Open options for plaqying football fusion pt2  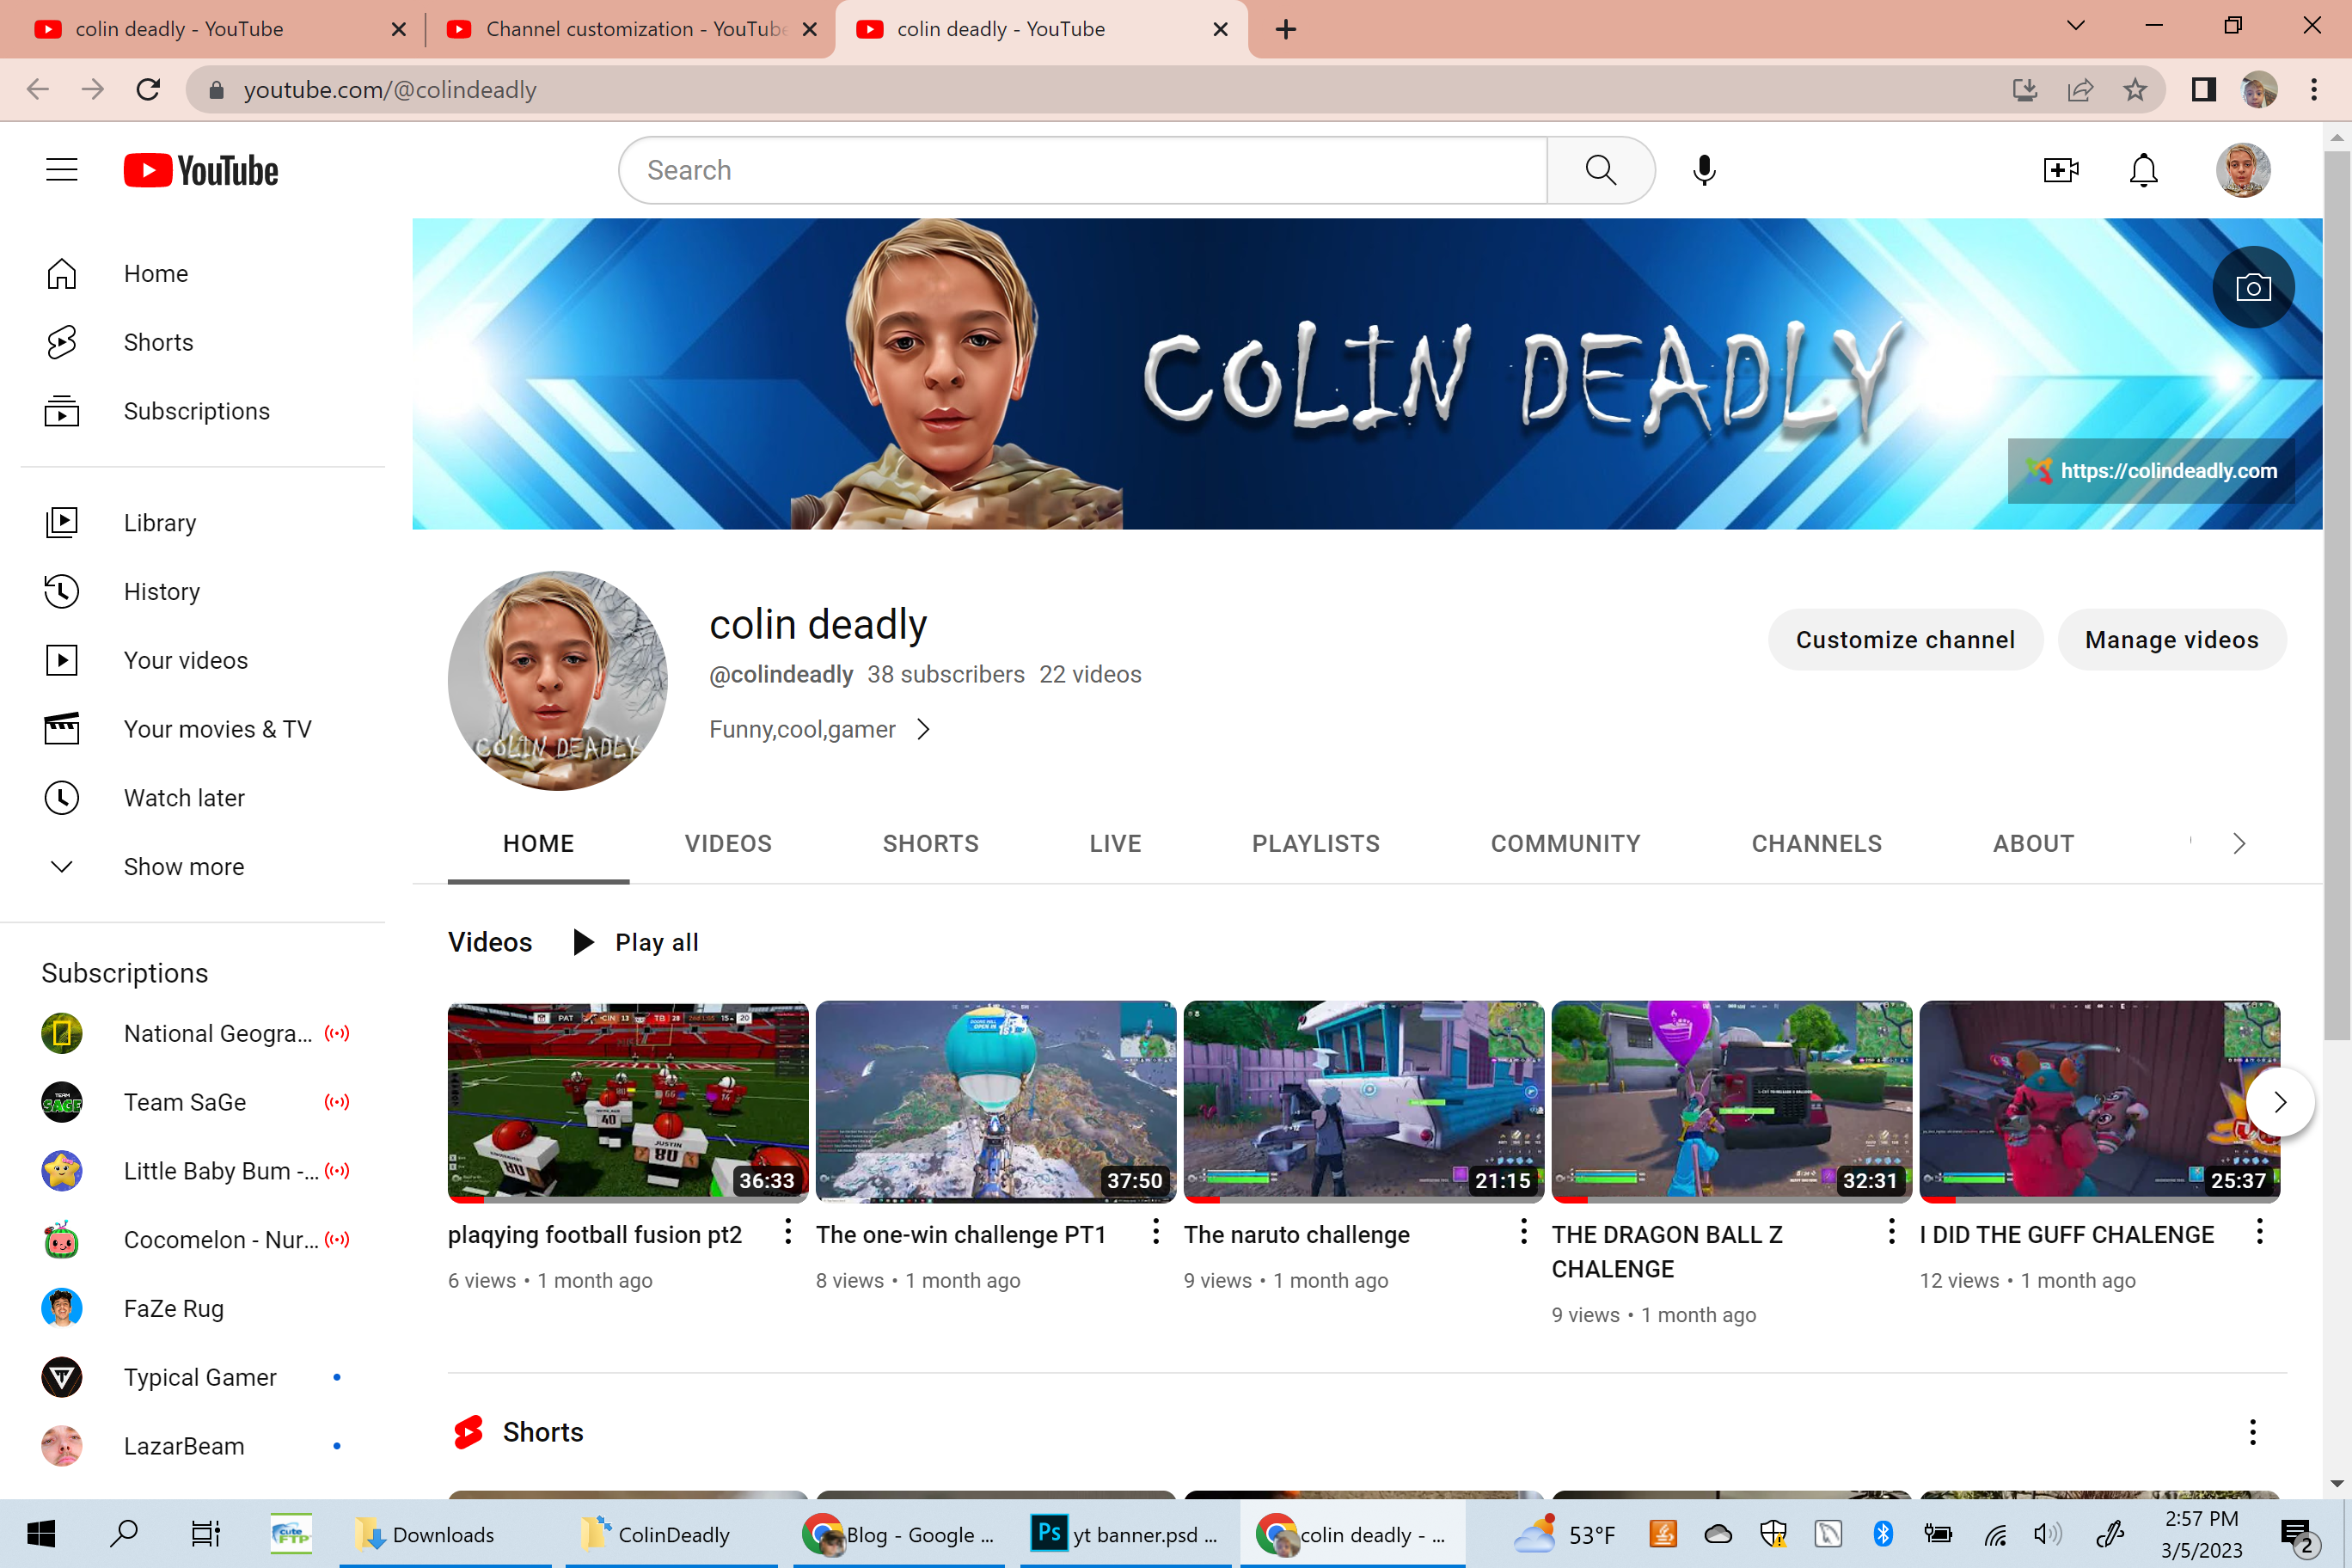788,1232
